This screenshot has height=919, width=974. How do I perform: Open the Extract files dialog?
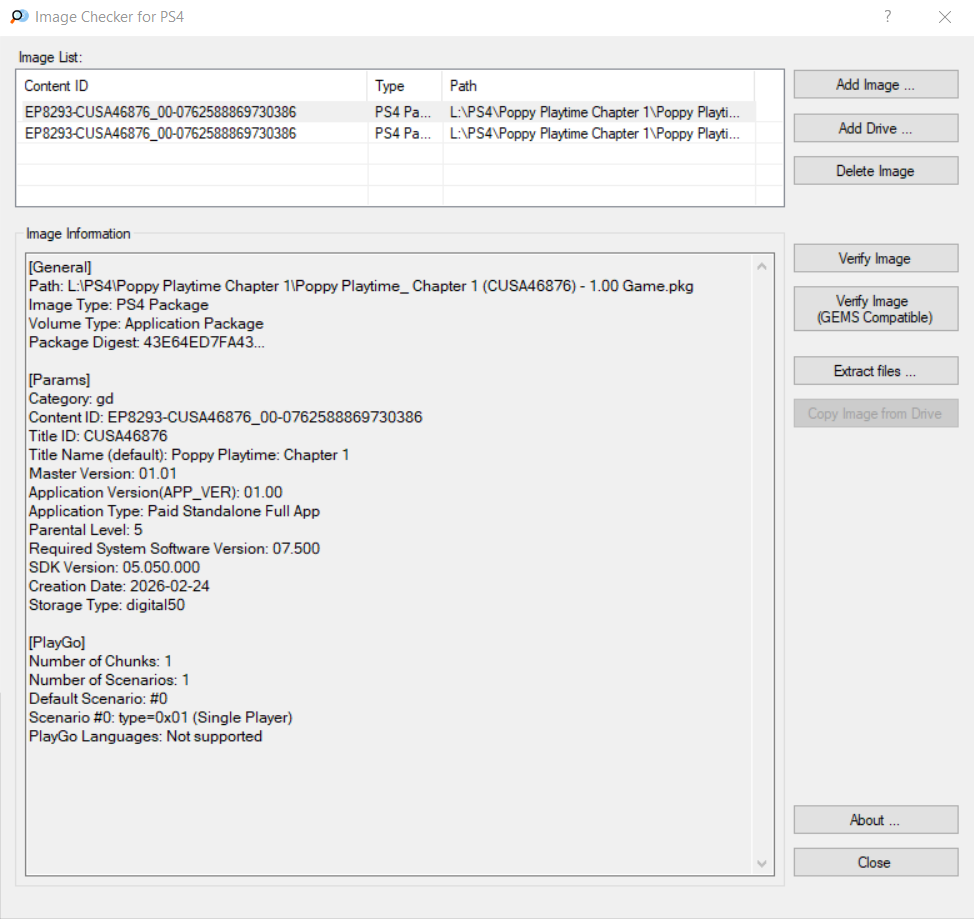[x=875, y=371]
